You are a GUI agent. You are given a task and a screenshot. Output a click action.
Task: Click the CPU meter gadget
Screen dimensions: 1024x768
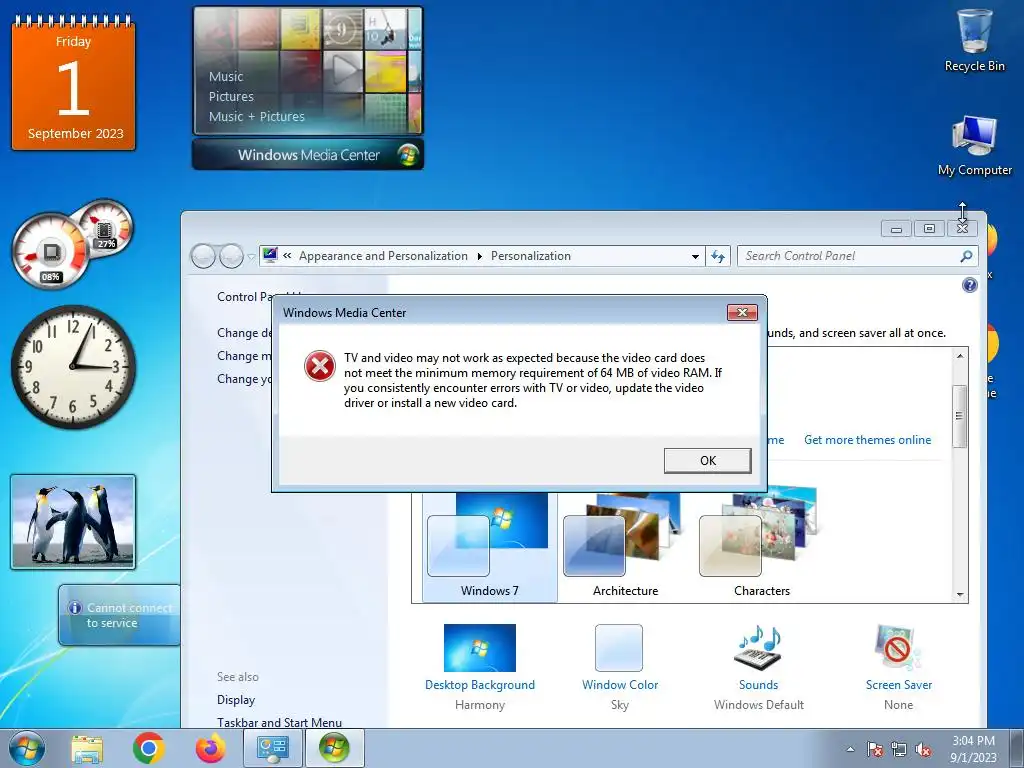point(52,251)
